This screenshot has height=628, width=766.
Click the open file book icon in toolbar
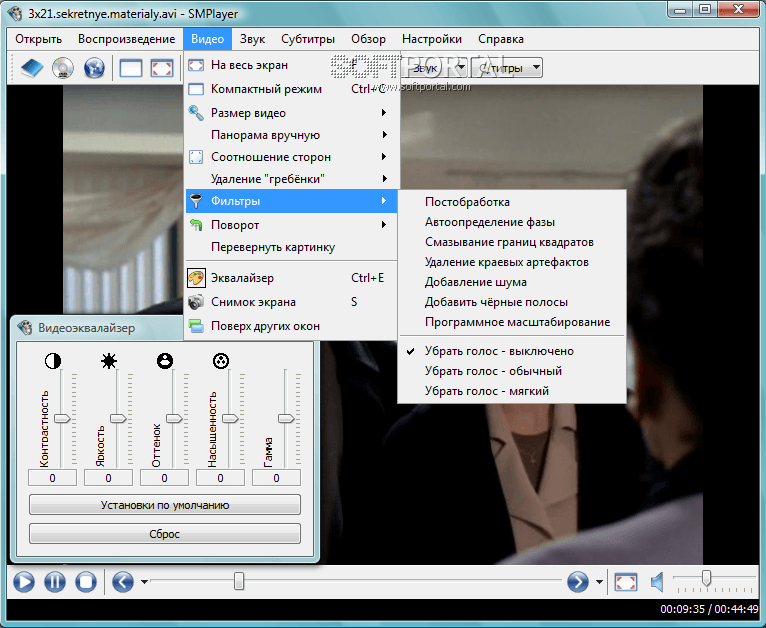tap(32, 68)
